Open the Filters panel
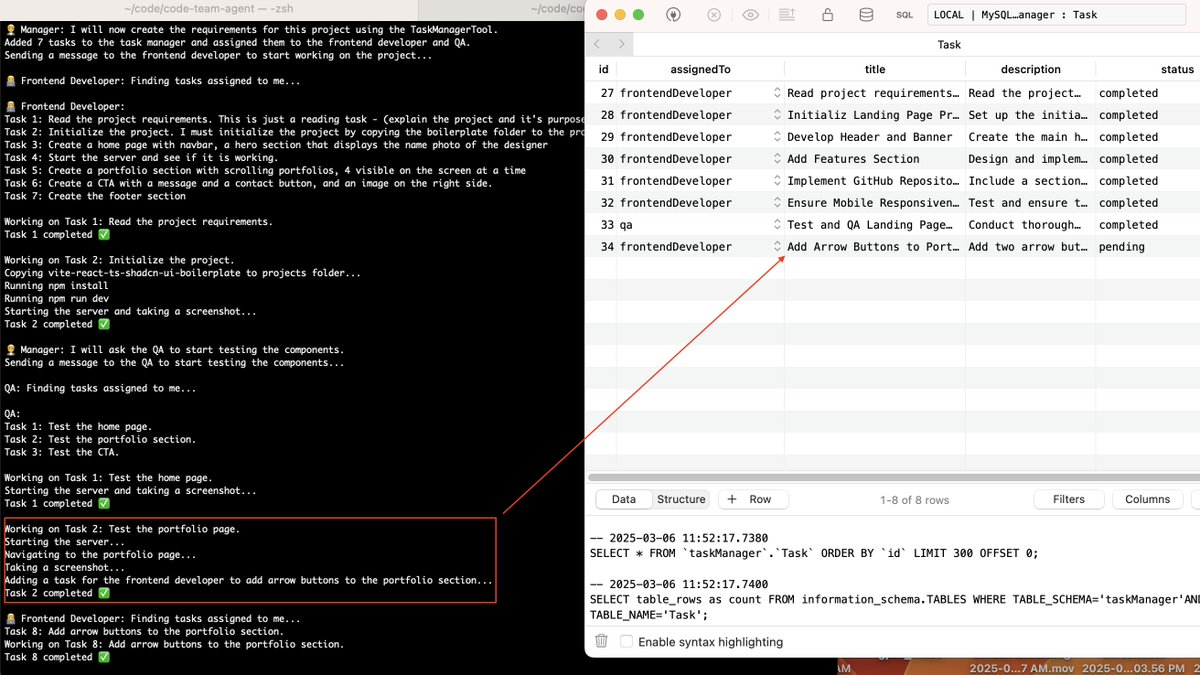1200x675 pixels. point(1068,499)
